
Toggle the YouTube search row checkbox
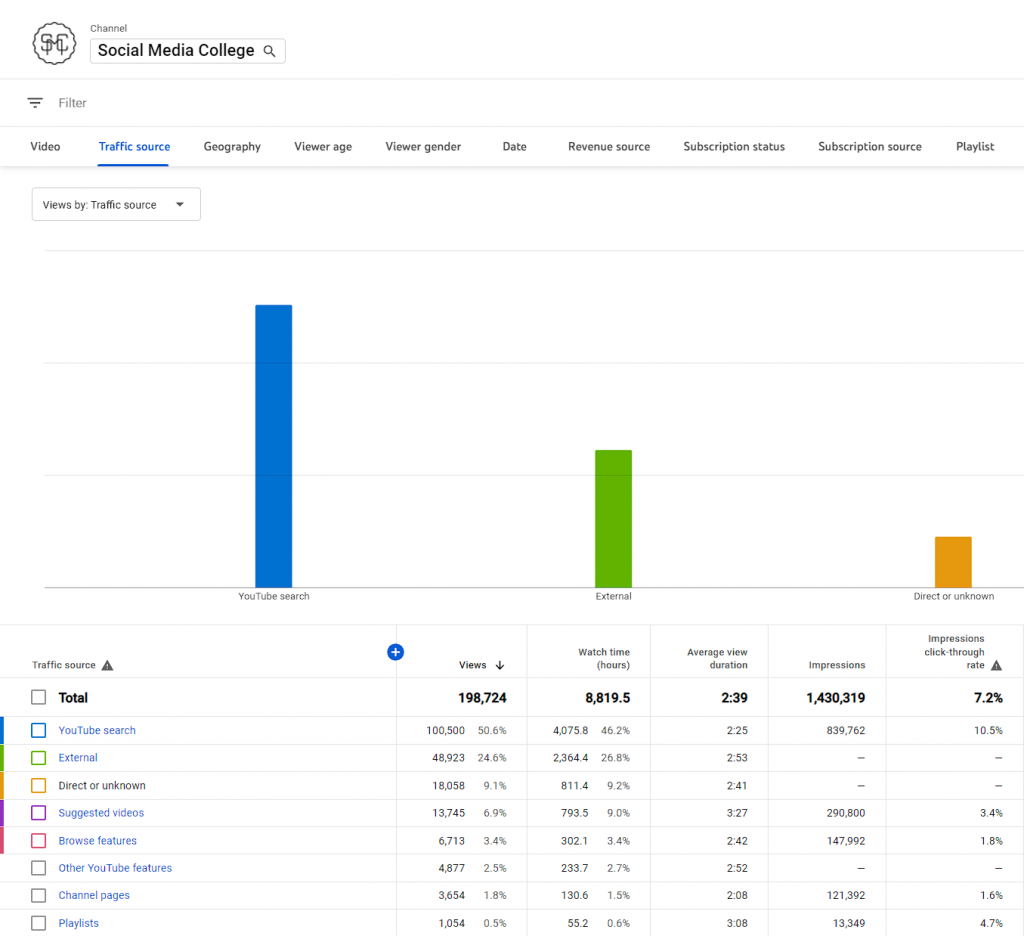coord(38,731)
